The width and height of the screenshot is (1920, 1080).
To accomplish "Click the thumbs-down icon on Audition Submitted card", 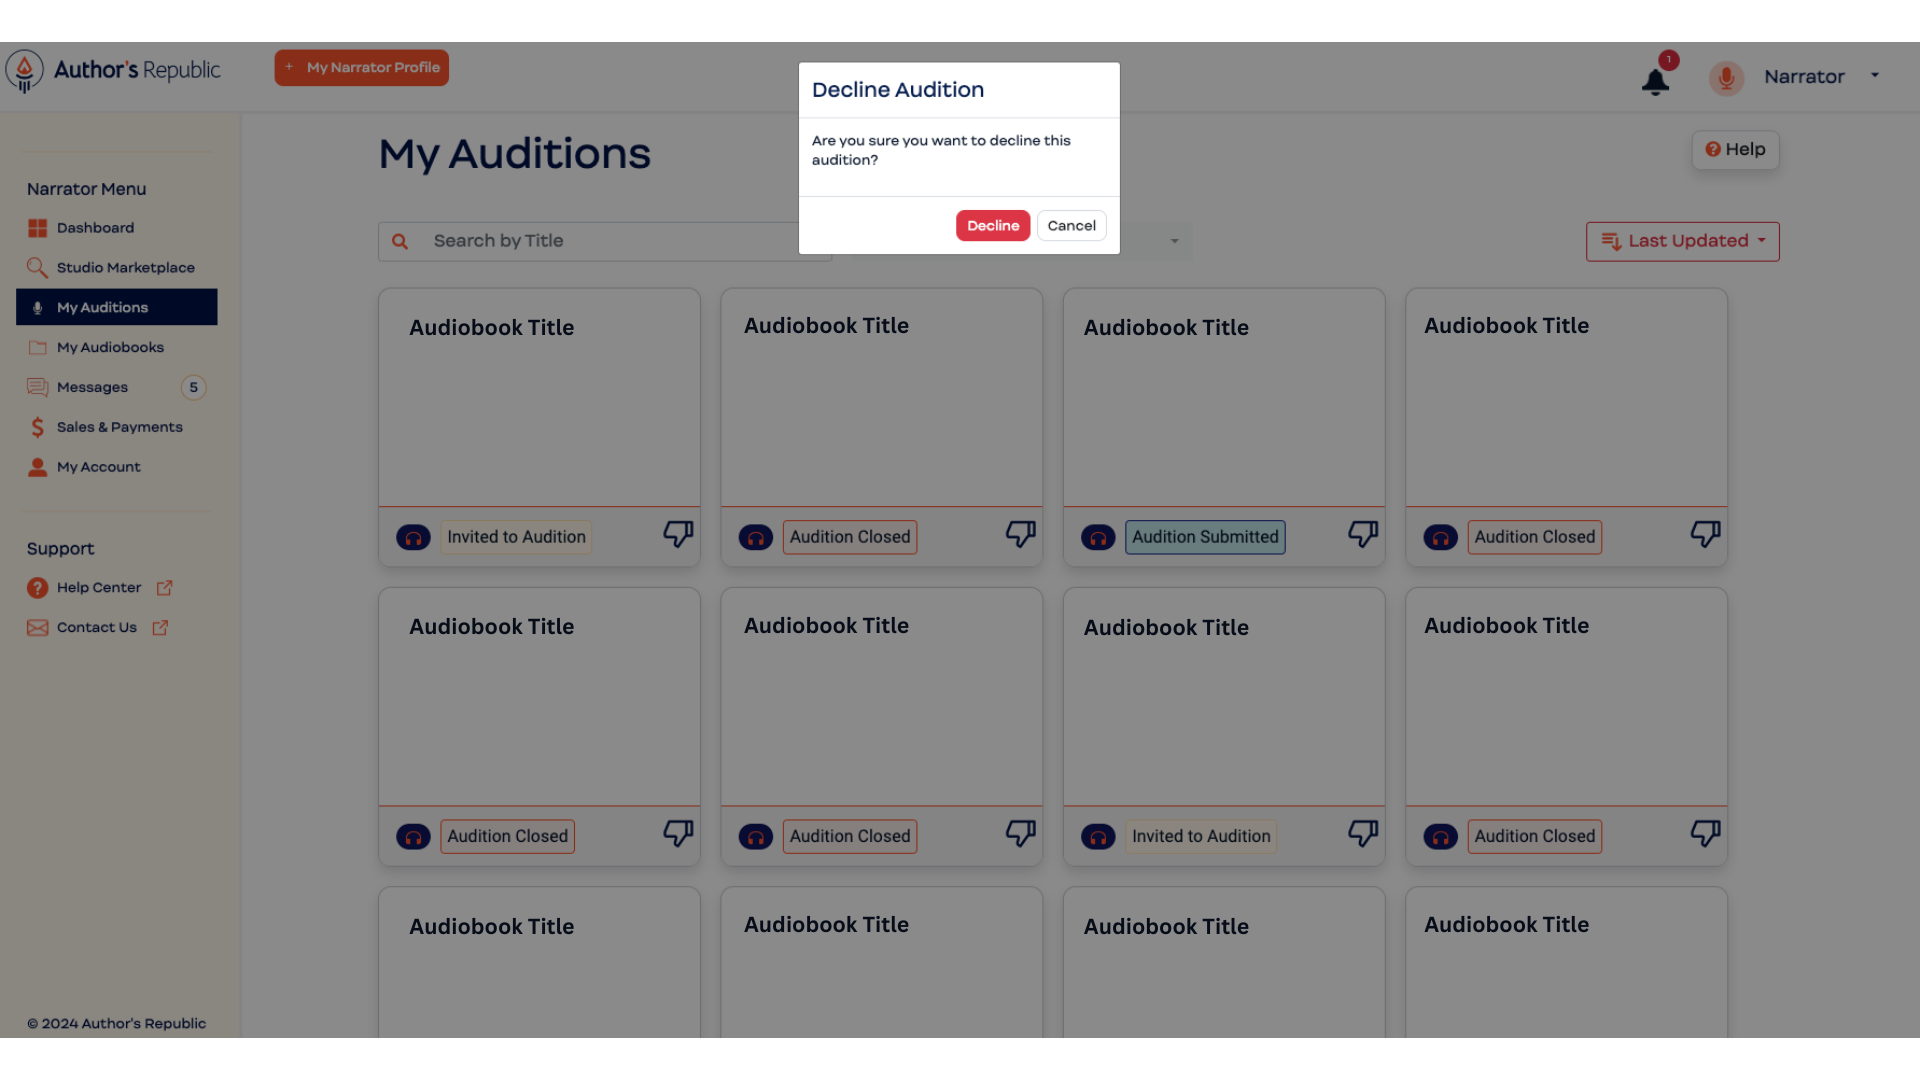I will coord(1363,534).
